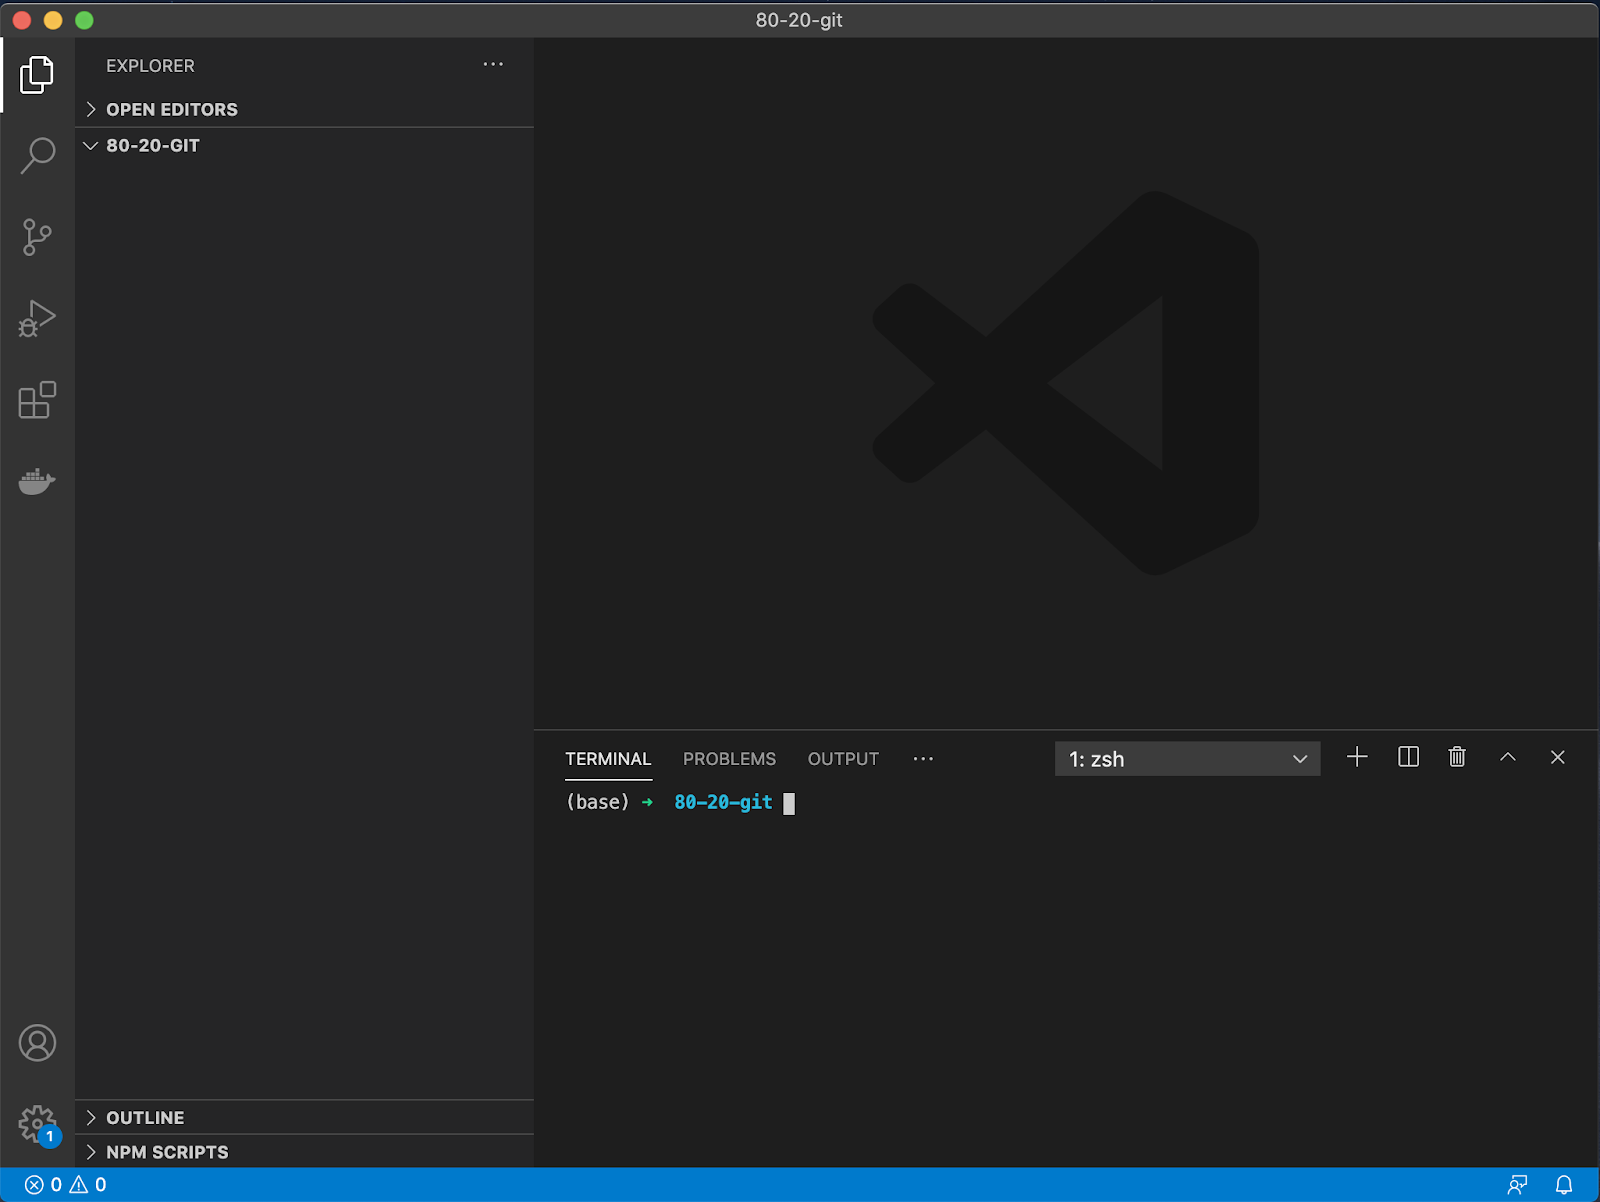The image size is (1600, 1202).
Task: Expand the Outline section
Action: (x=145, y=1118)
